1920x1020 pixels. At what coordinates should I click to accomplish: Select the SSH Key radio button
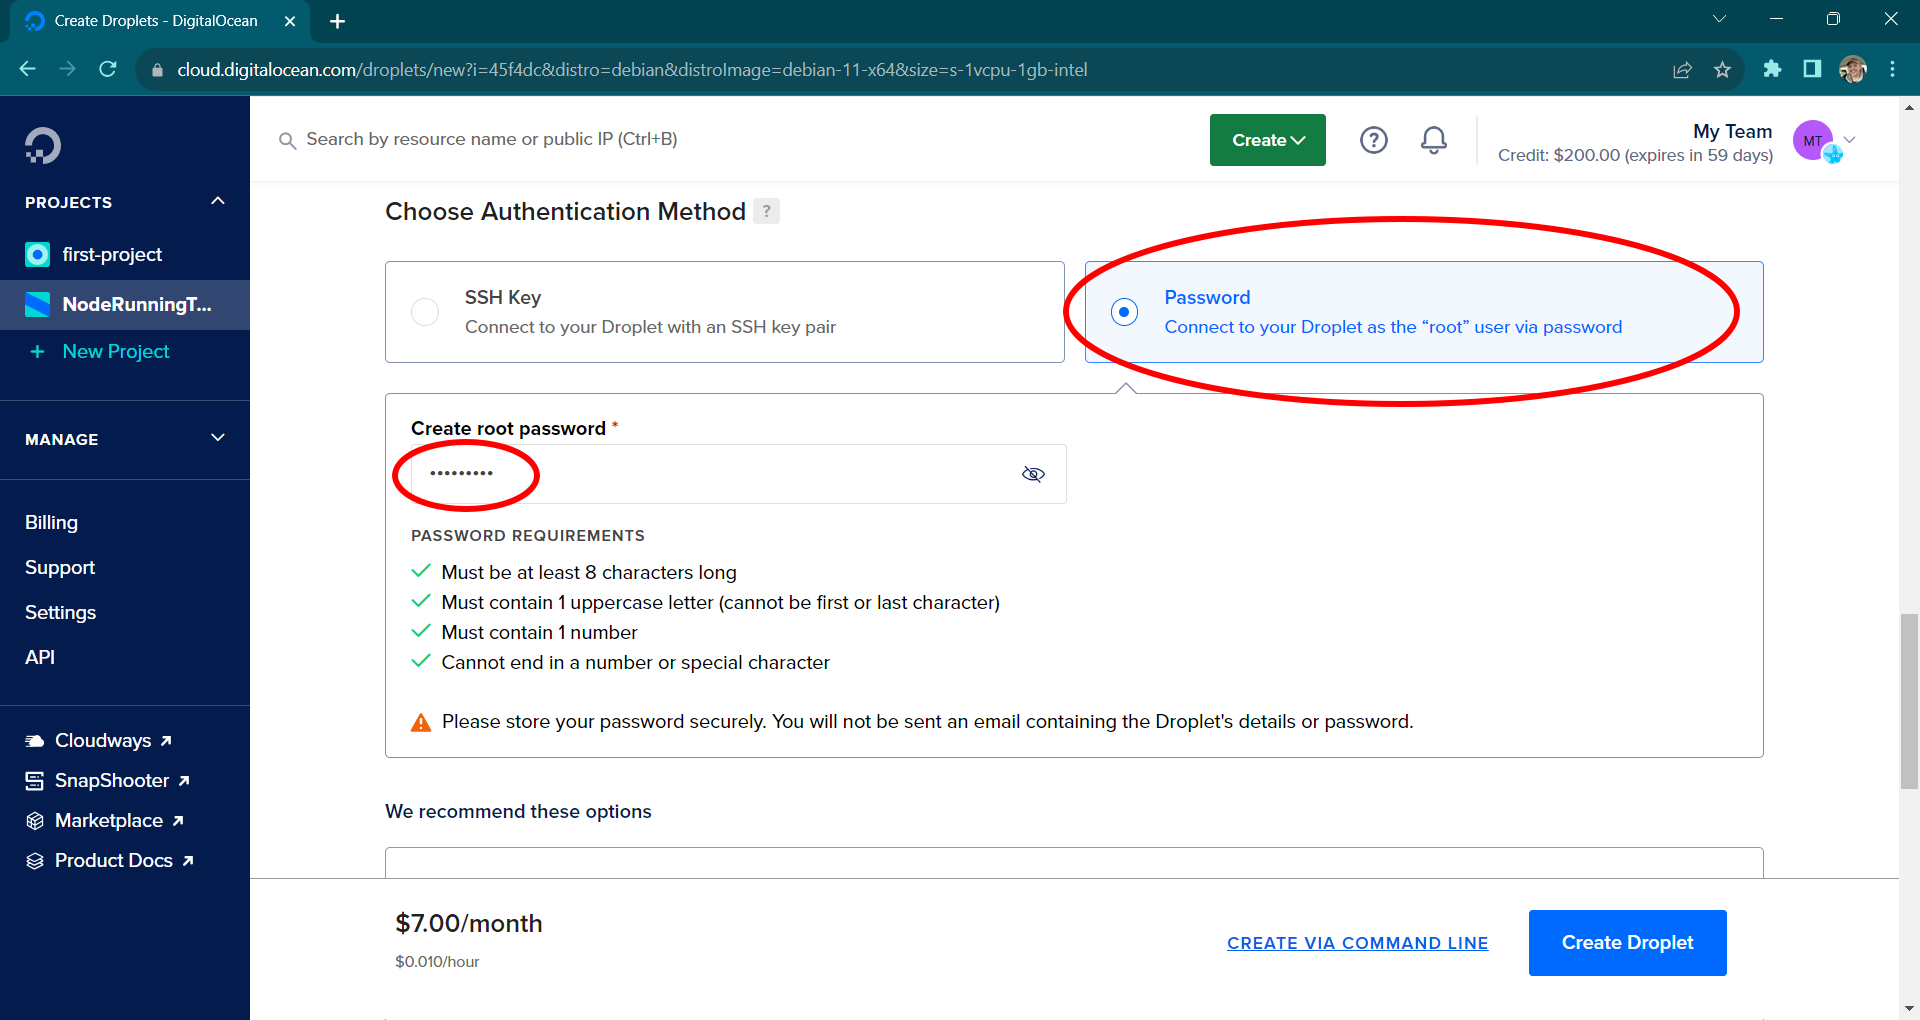pos(425,312)
